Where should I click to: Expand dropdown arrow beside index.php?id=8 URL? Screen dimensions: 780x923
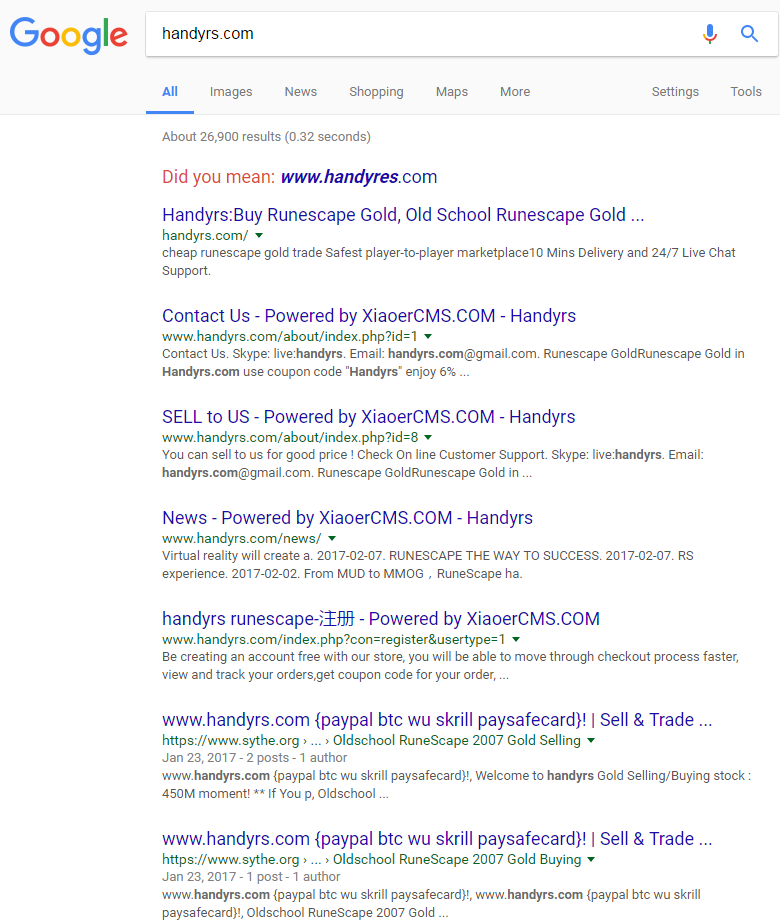coord(429,437)
